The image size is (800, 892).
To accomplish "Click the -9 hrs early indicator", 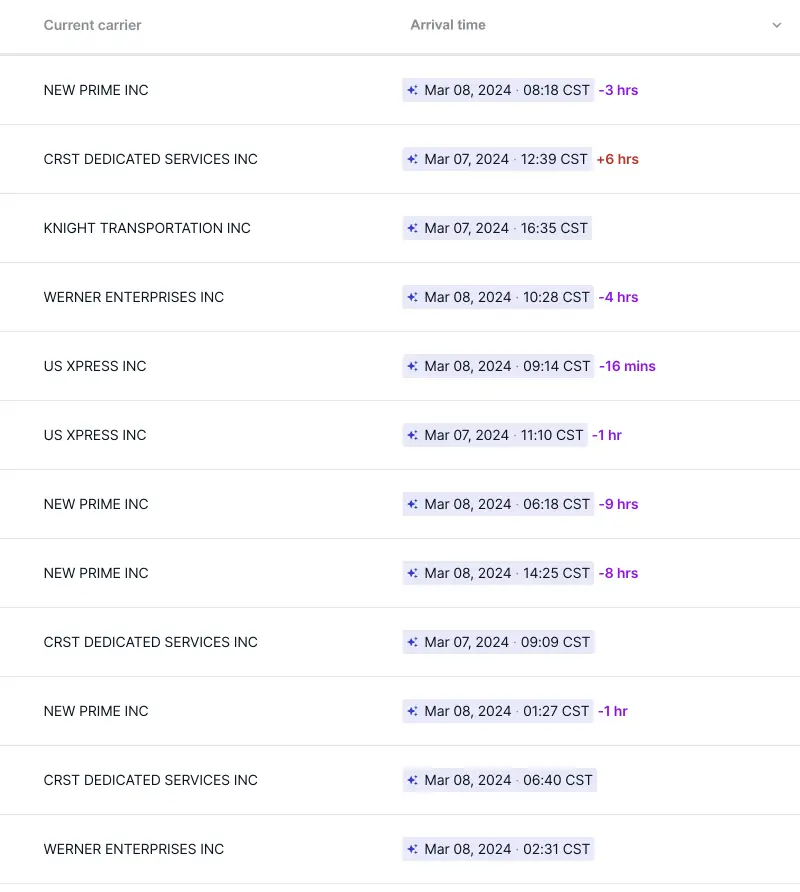I will coord(618,504).
